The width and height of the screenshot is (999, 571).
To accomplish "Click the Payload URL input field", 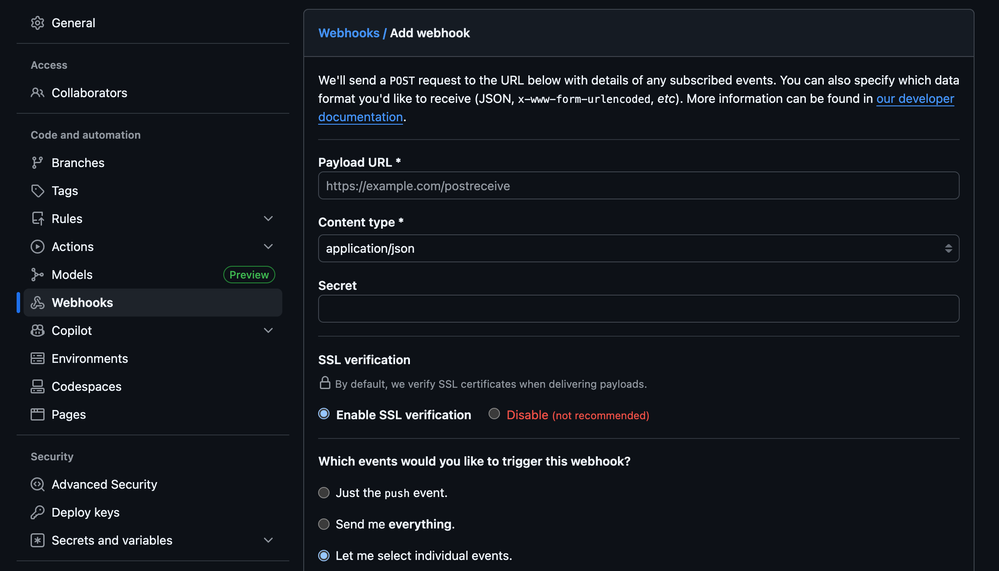I will pyautogui.click(x=638, y=186).
